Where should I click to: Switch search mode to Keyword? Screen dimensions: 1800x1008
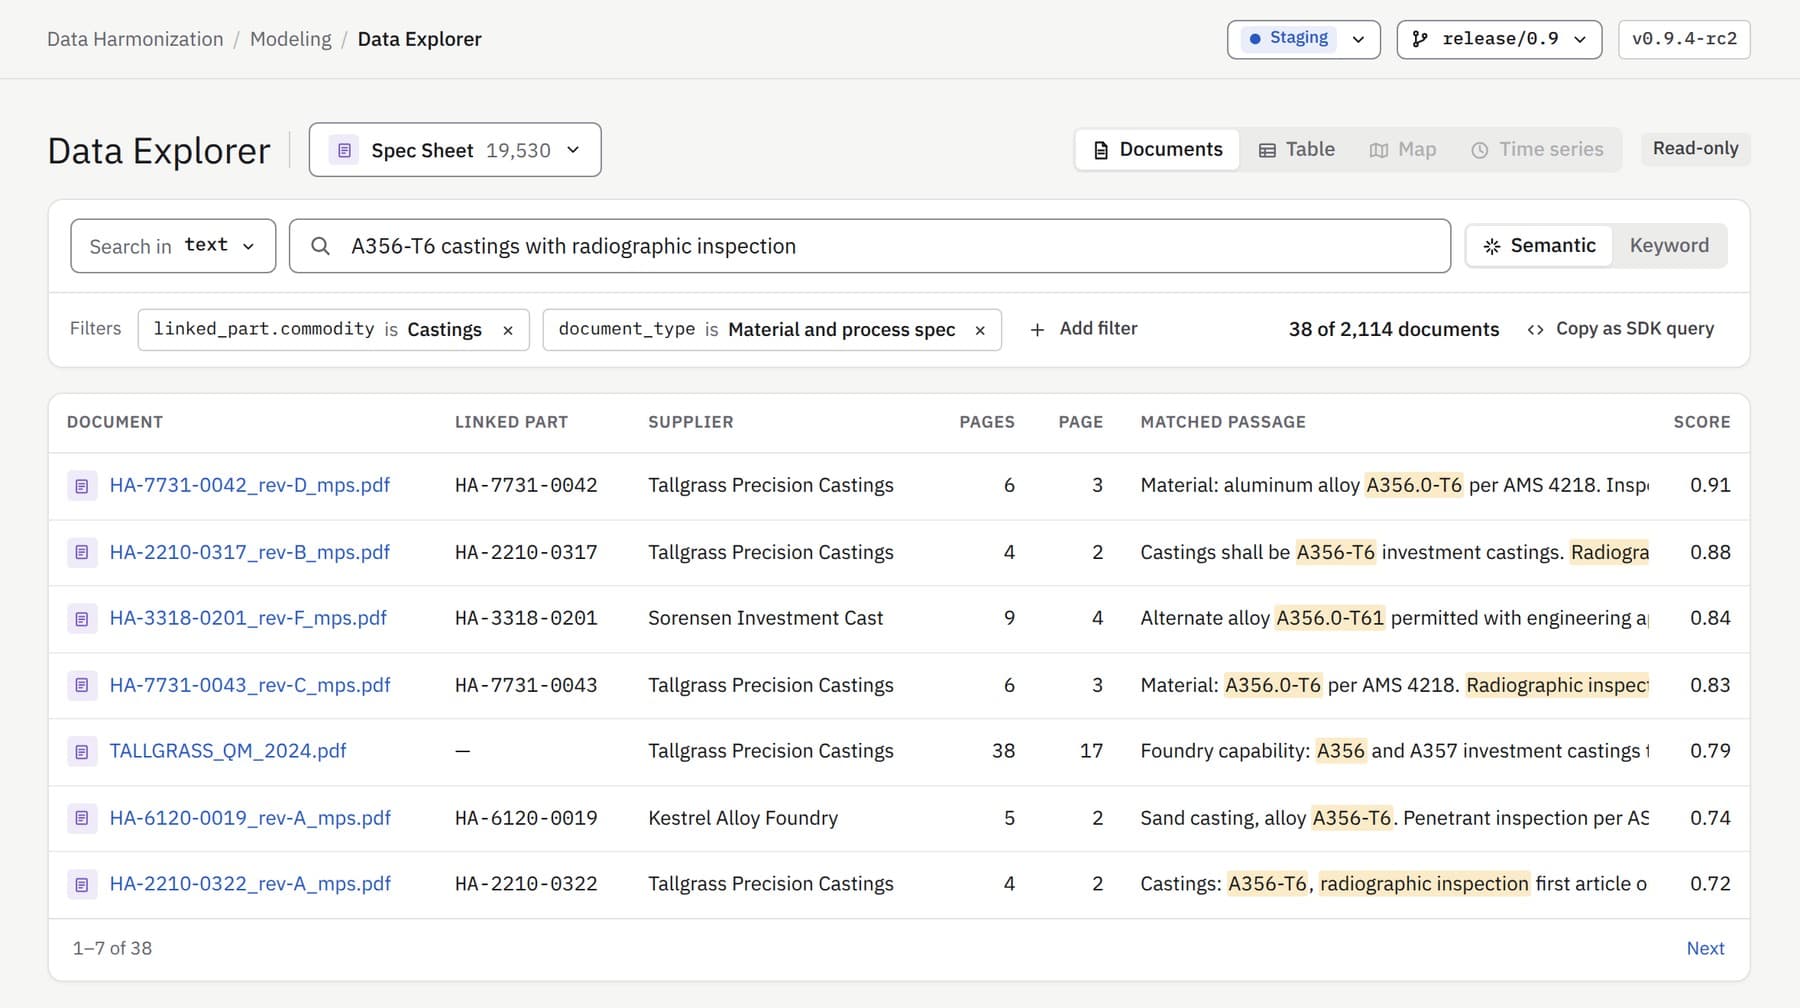click(x=1669, y=246)
